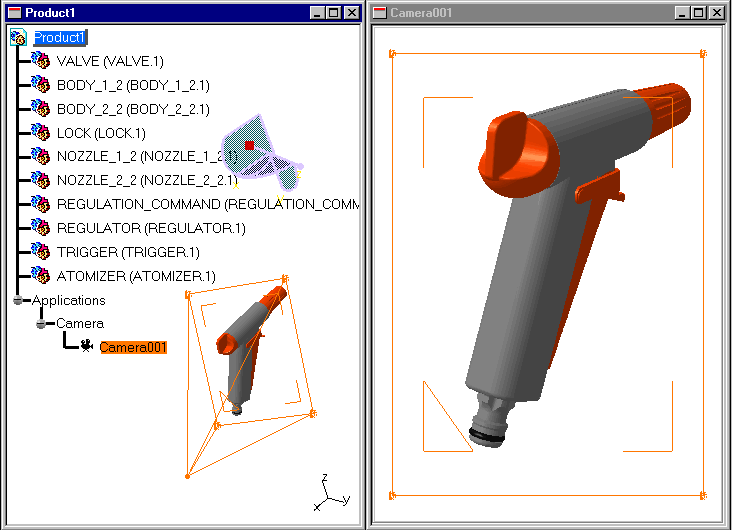Click the Product1 root assembly icon
This screenshot has height=530, width=732.
[19, 37]
